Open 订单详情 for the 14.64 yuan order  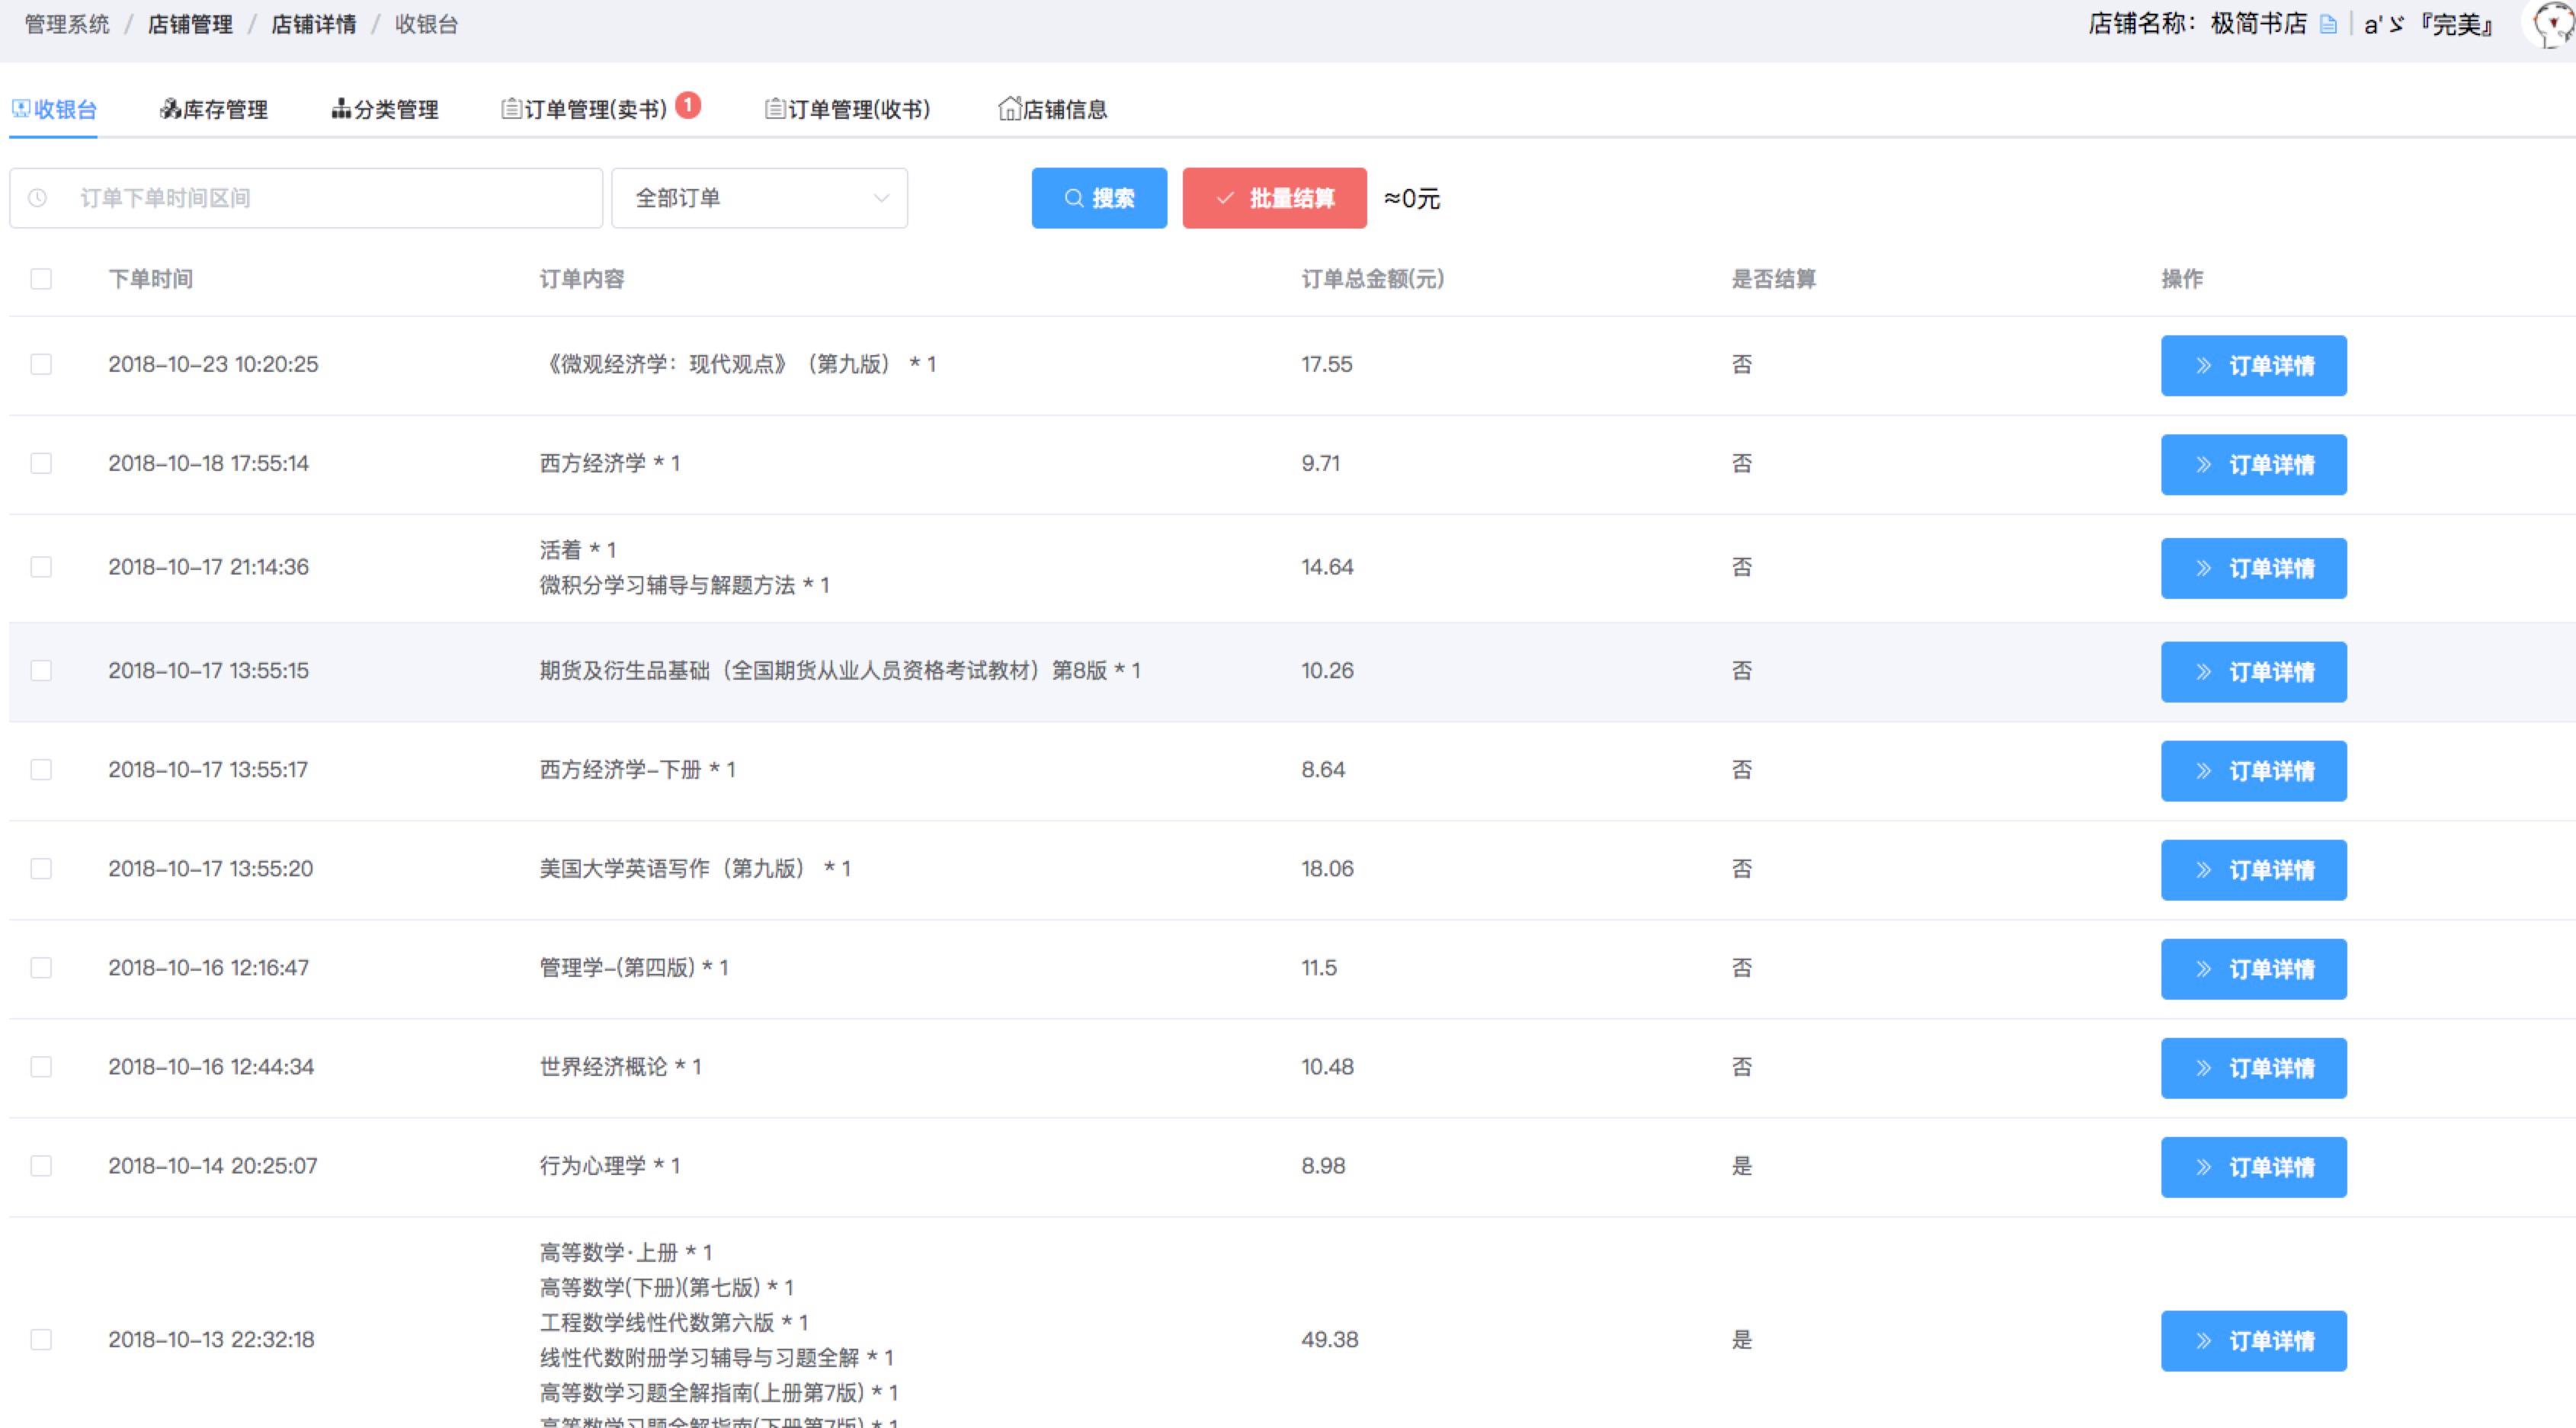(x=2253, y=568)
